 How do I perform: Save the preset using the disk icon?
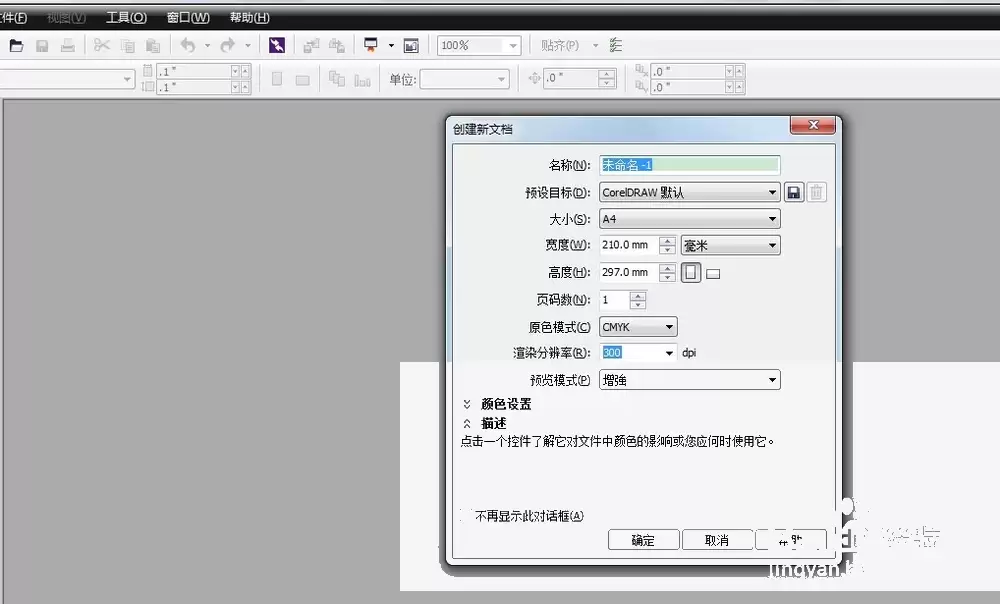point(793,192)
